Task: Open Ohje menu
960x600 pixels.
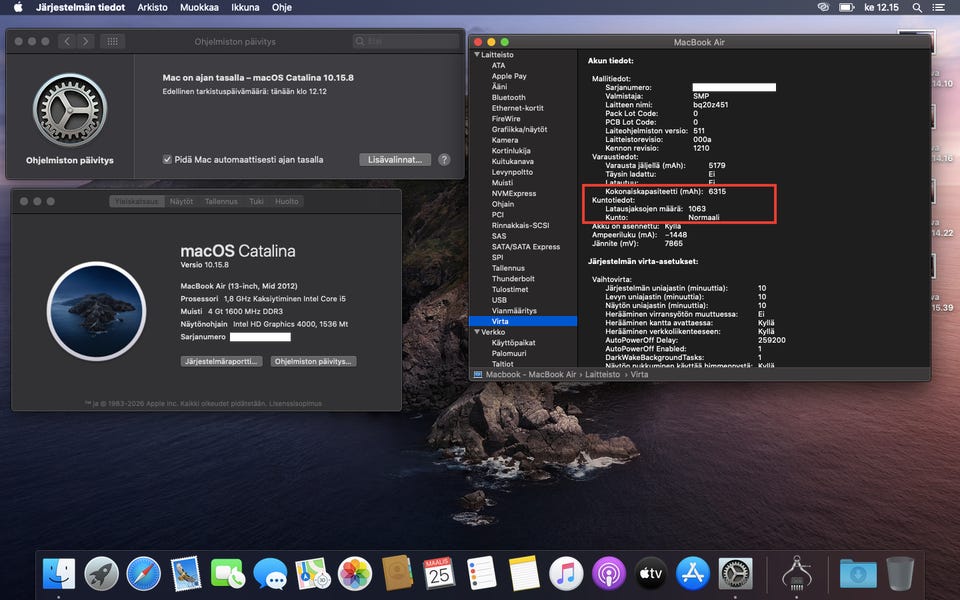Action: coord(282,7)
